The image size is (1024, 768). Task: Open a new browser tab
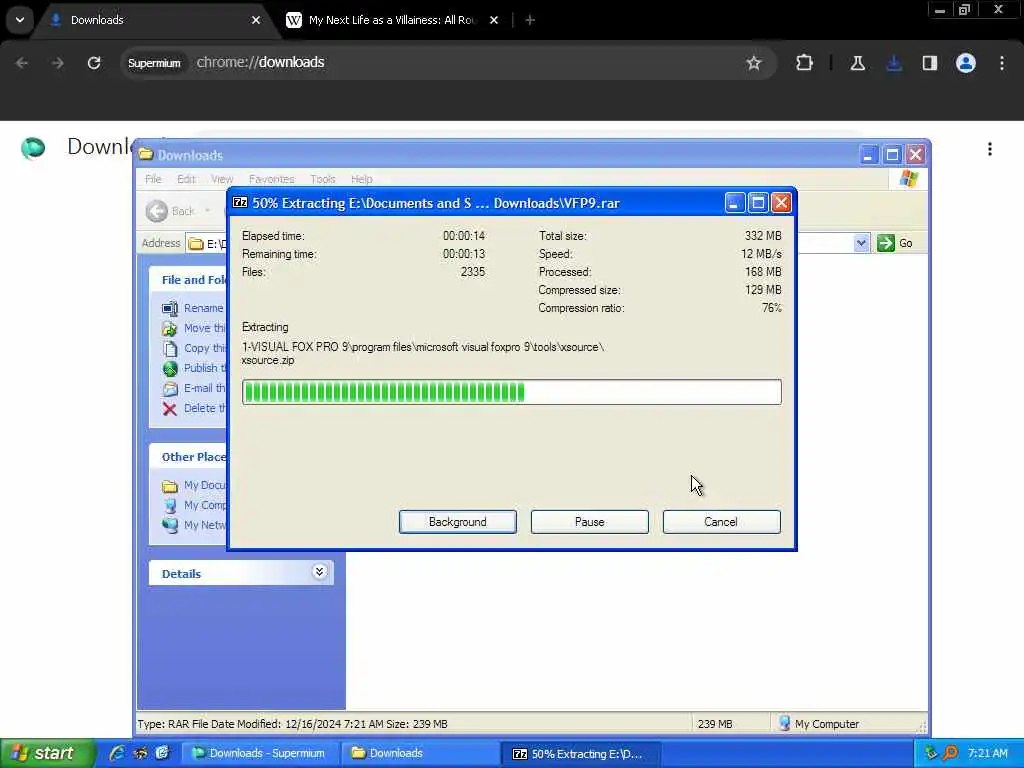click(x=530, y=20)
